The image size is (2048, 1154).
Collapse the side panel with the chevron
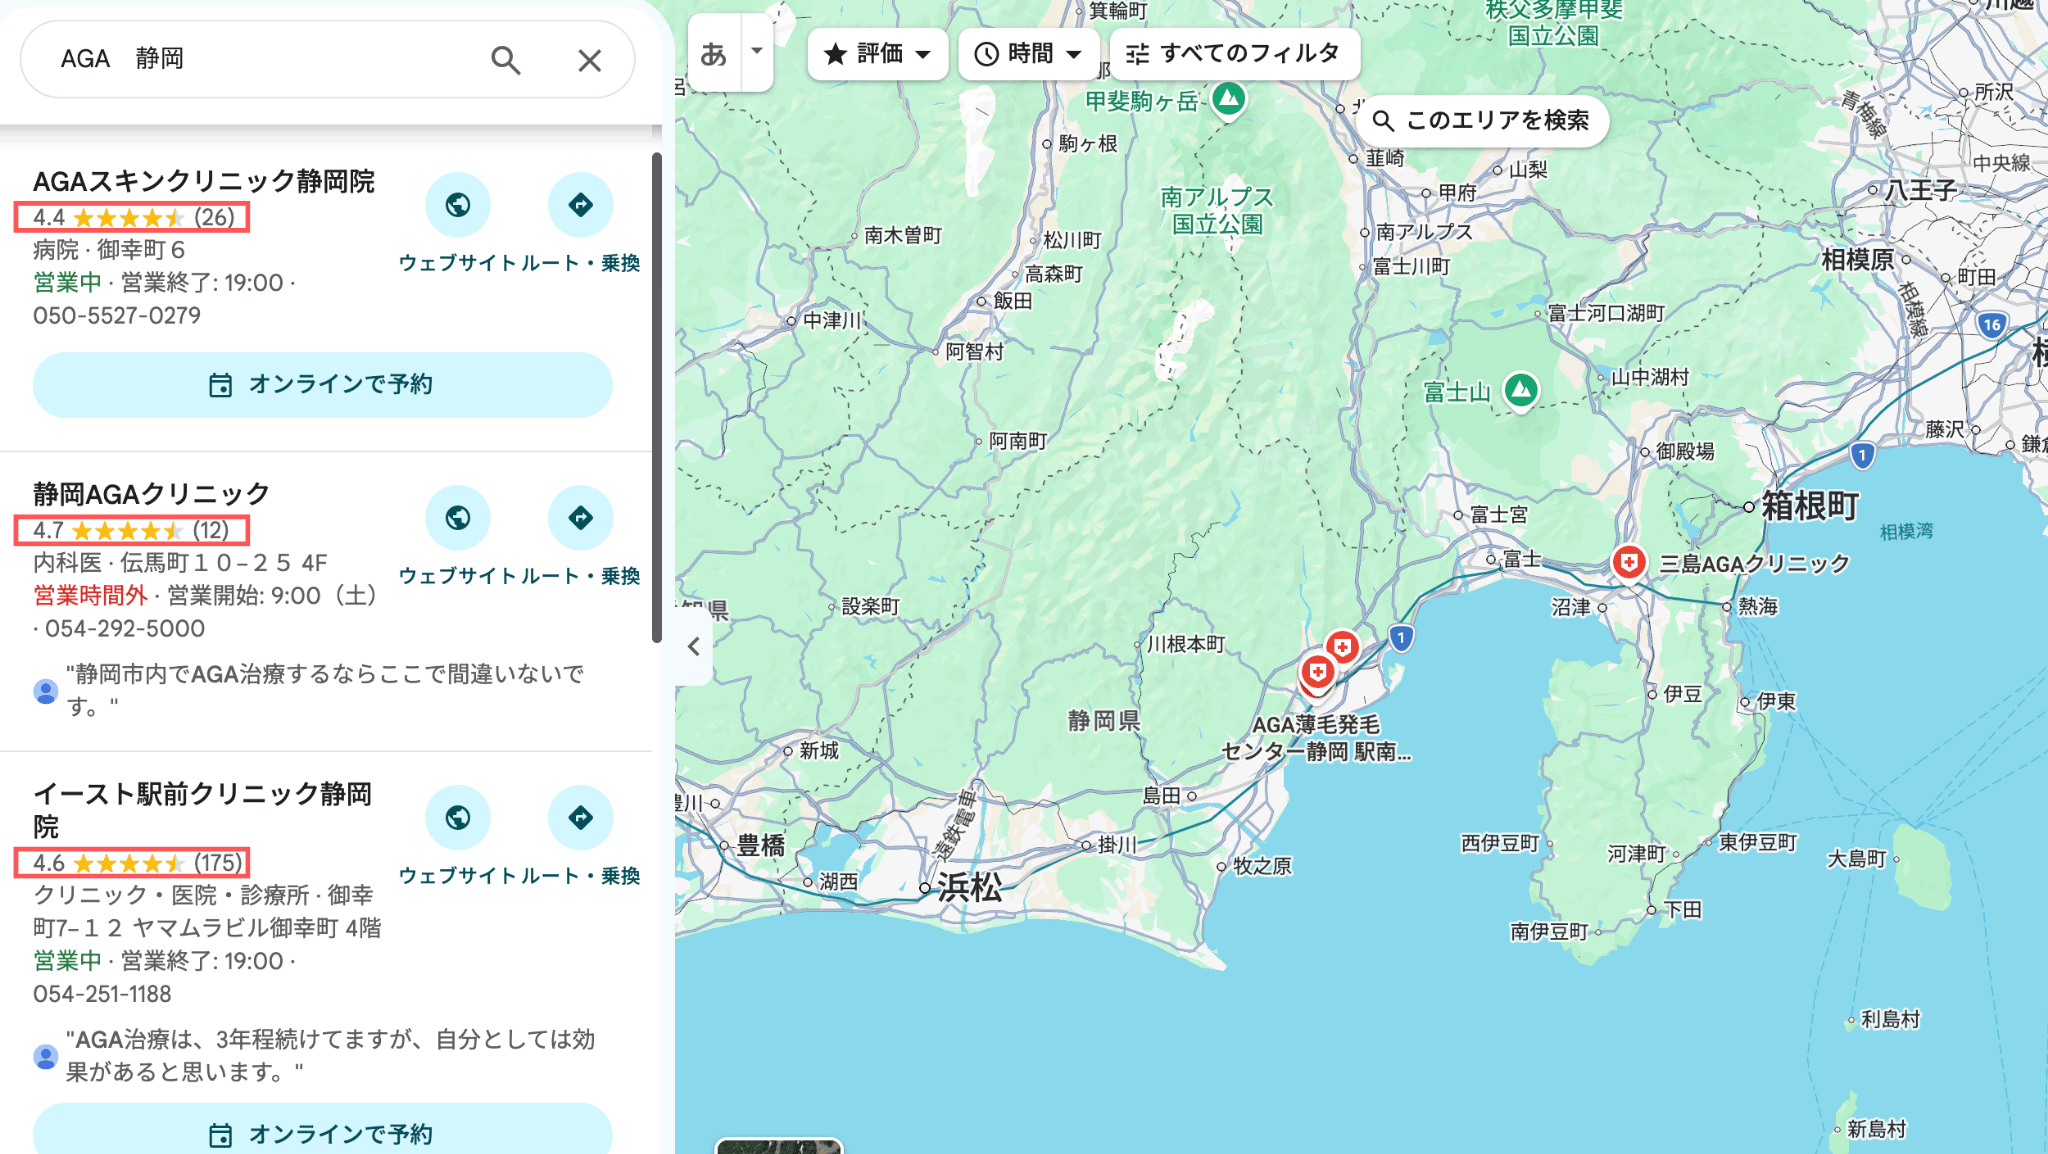(x=694, y=646)
